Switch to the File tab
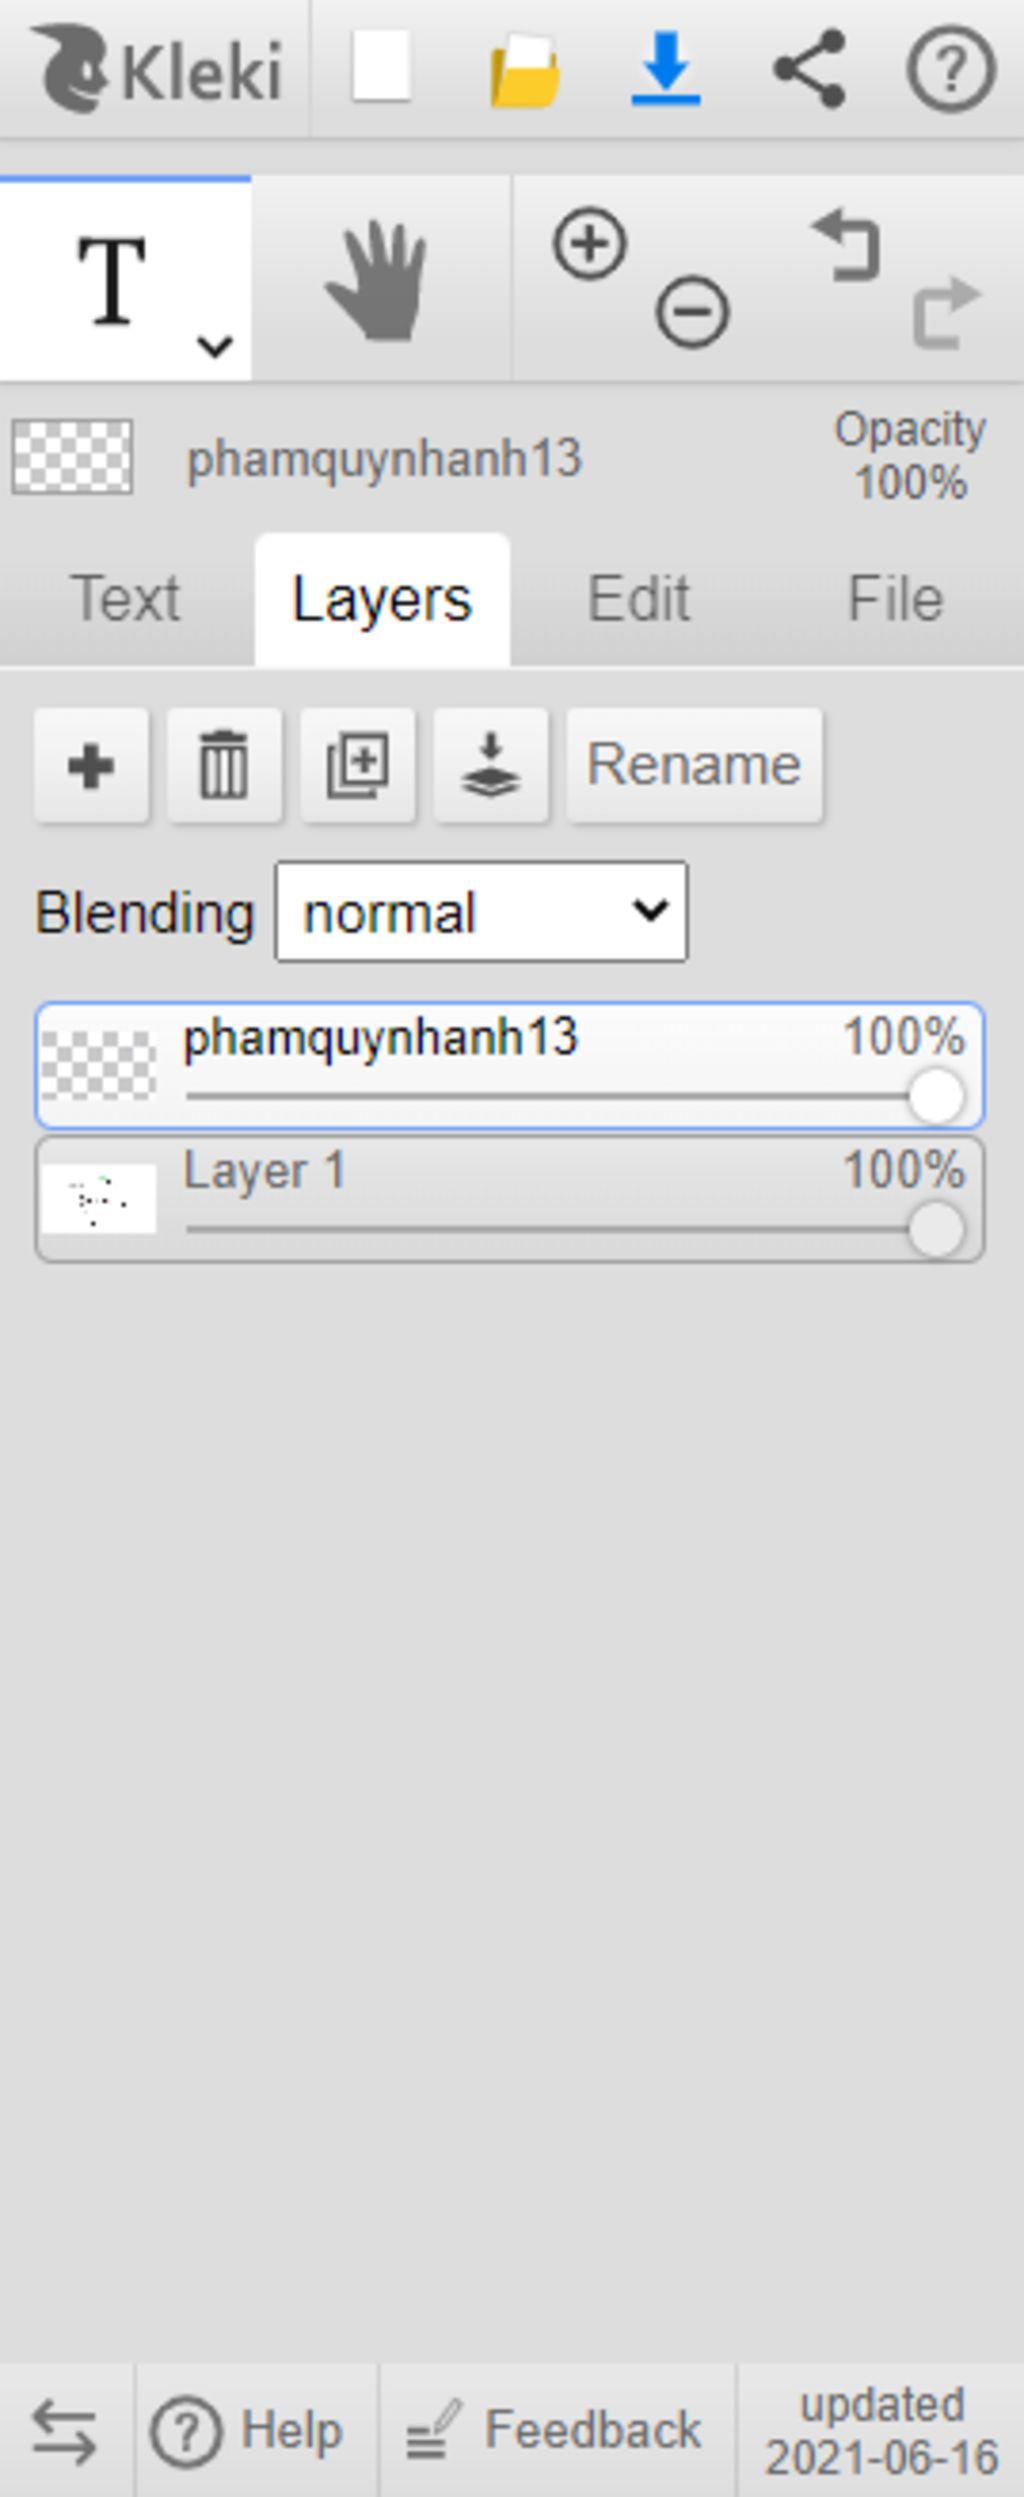 click(x=895, y=599)
